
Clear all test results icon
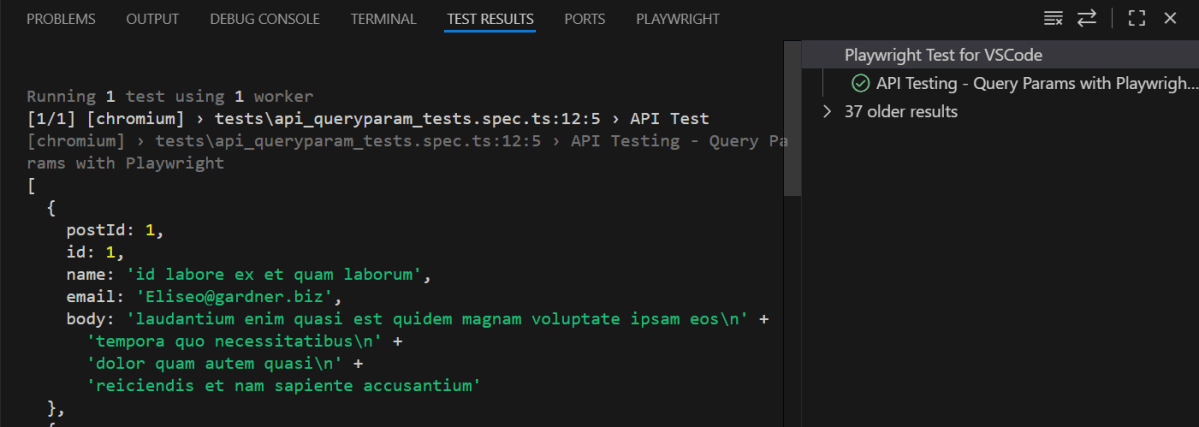coord(1053,18)
